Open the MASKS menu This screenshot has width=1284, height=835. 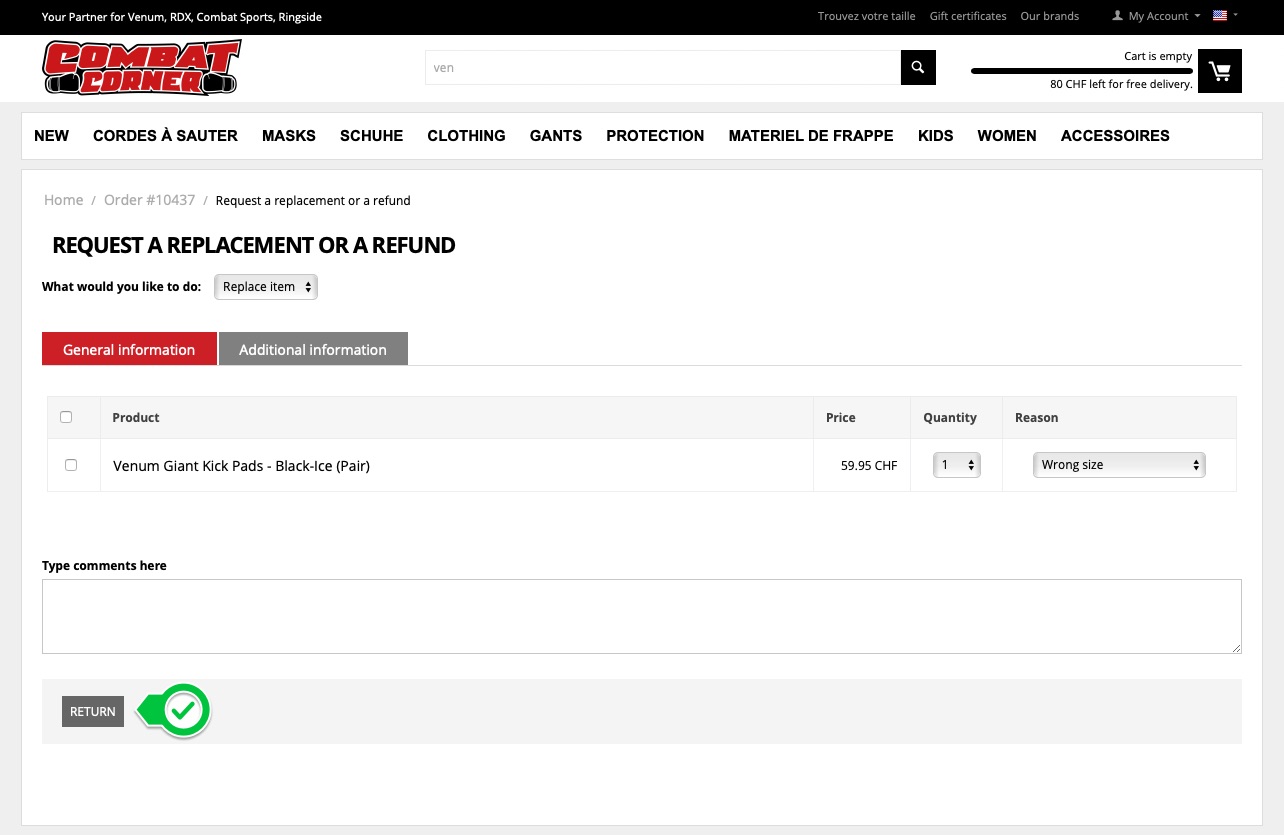(x=289, y=136)
